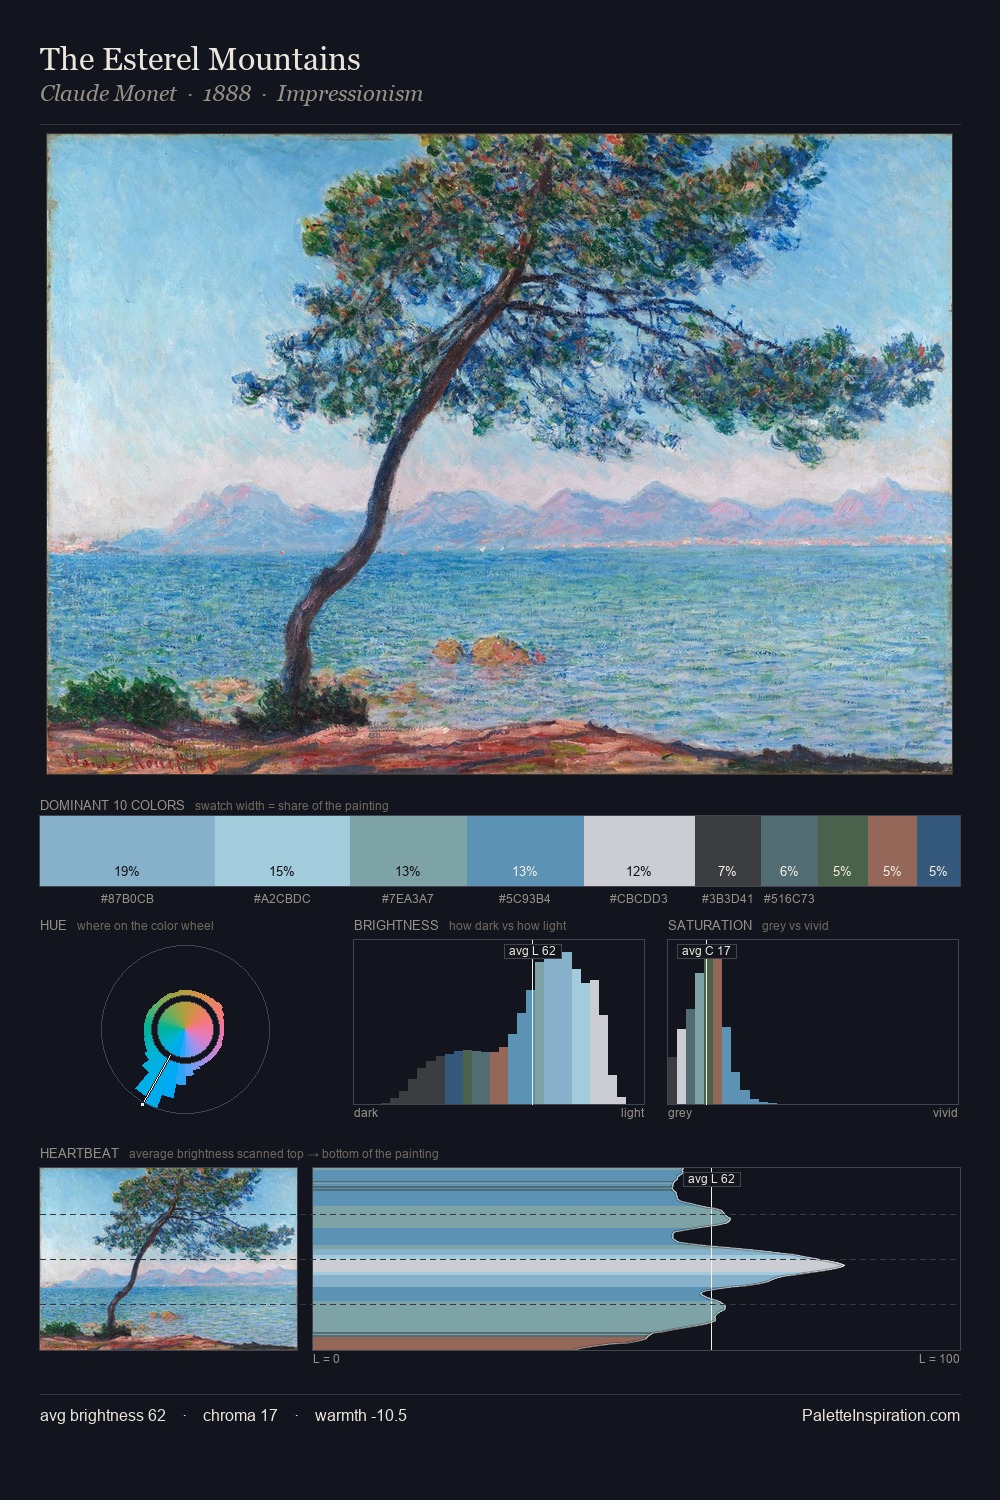This screenshot has width=1000, height=1500.
Task: Click the hex label "#A2CBDC"
Action: [282, 898]
